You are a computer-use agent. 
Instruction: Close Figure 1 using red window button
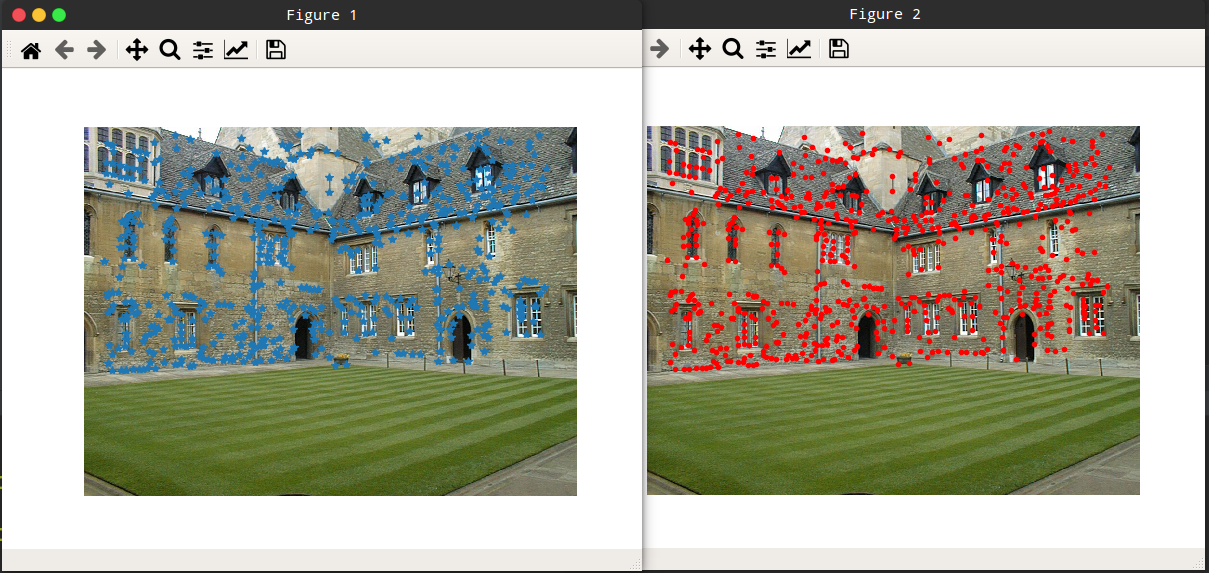tap(19, 15)
